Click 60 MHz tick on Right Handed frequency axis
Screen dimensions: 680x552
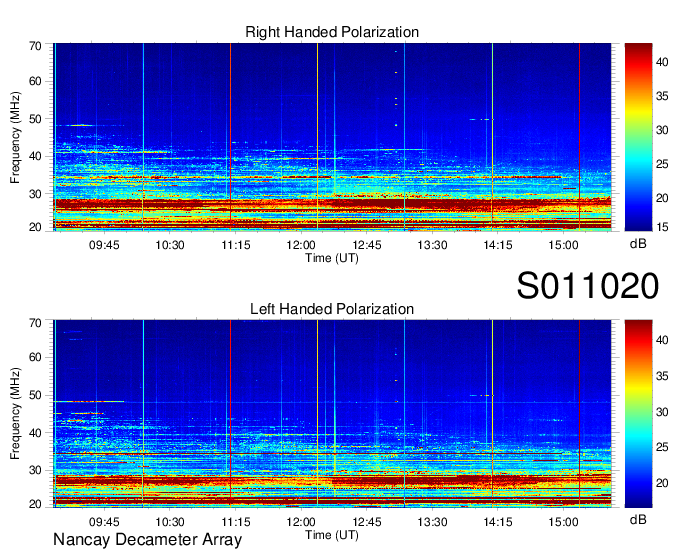click(35, 81)
